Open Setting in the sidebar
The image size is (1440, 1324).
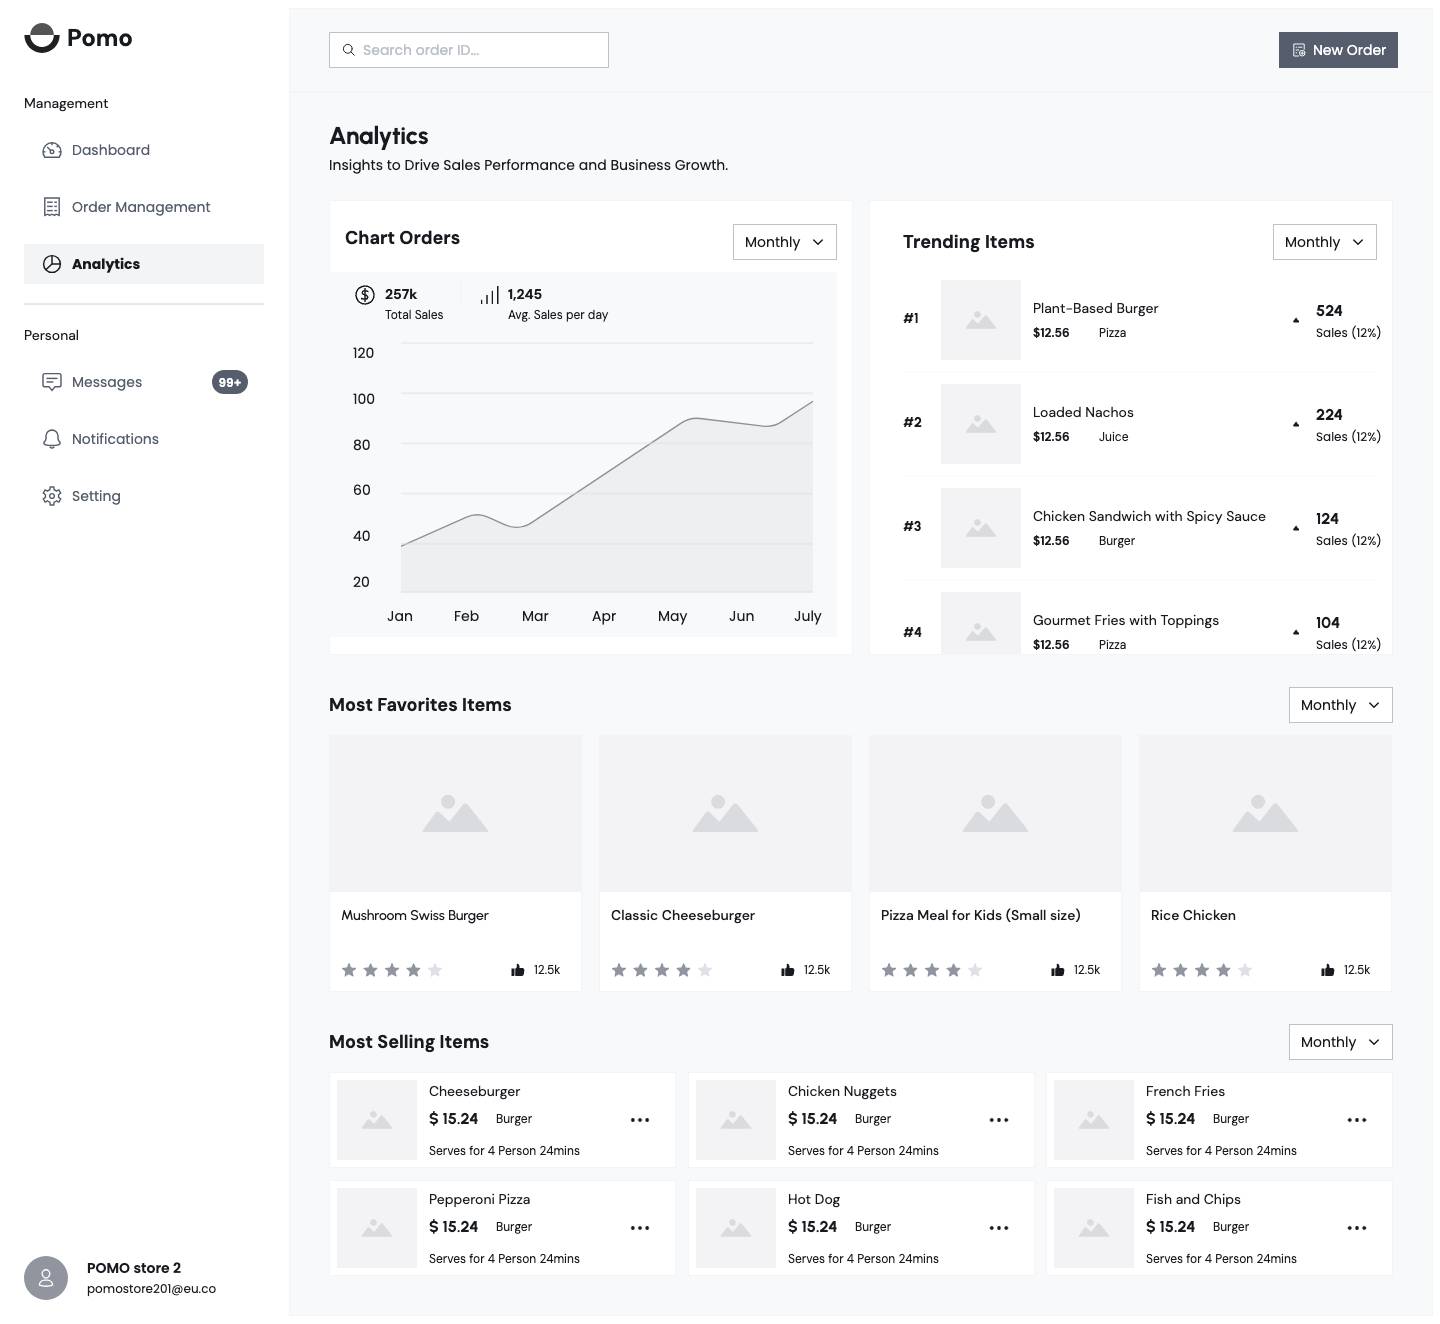[144, 496]
